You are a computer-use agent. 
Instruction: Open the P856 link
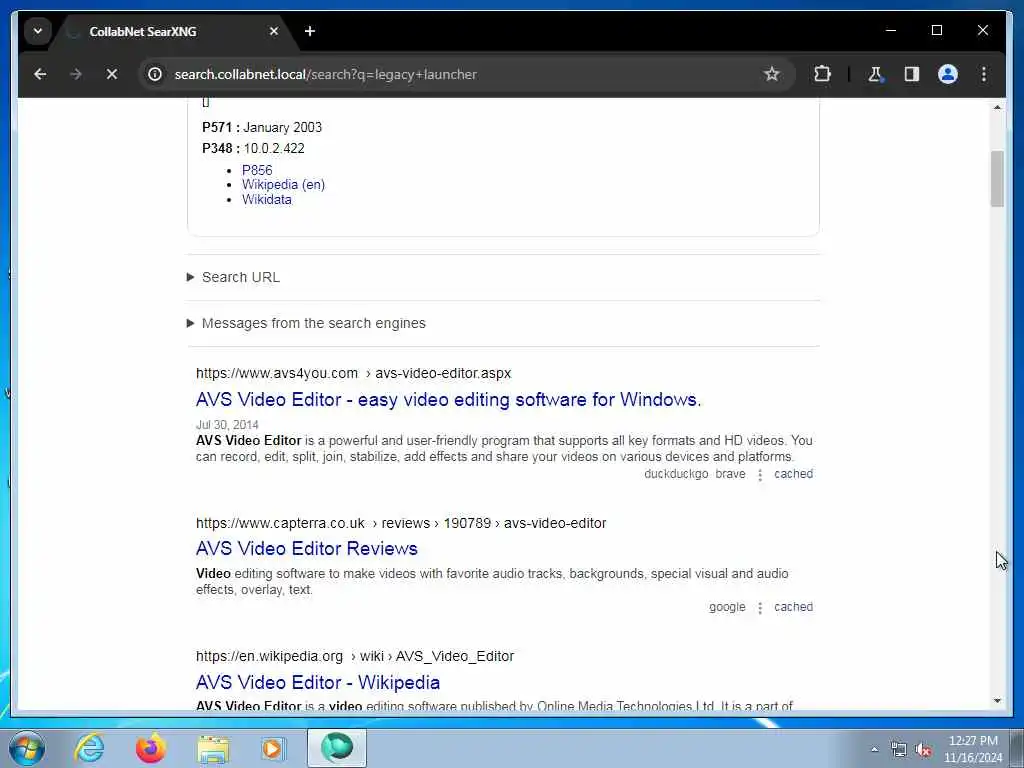click(257, 170)
